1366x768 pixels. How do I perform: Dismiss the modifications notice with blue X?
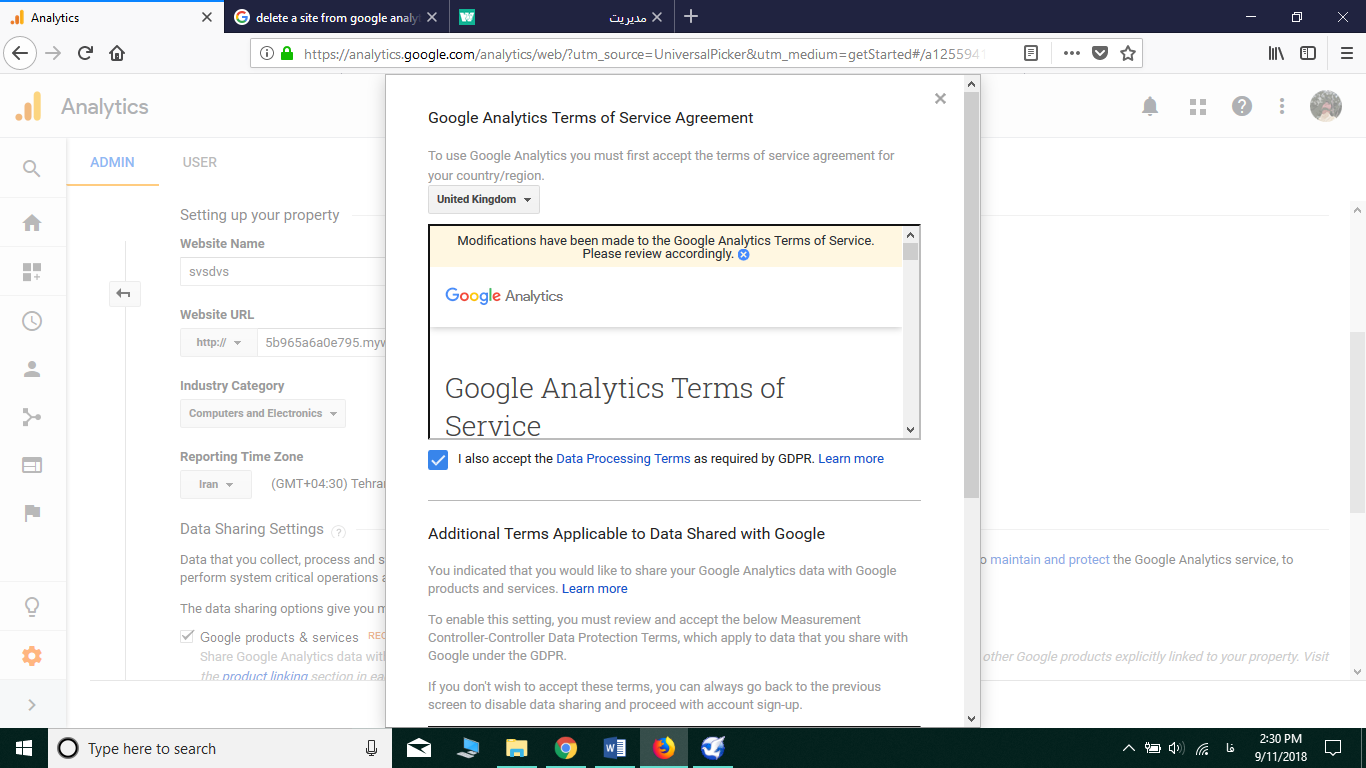pyautogui.click(x=743, y=254)
